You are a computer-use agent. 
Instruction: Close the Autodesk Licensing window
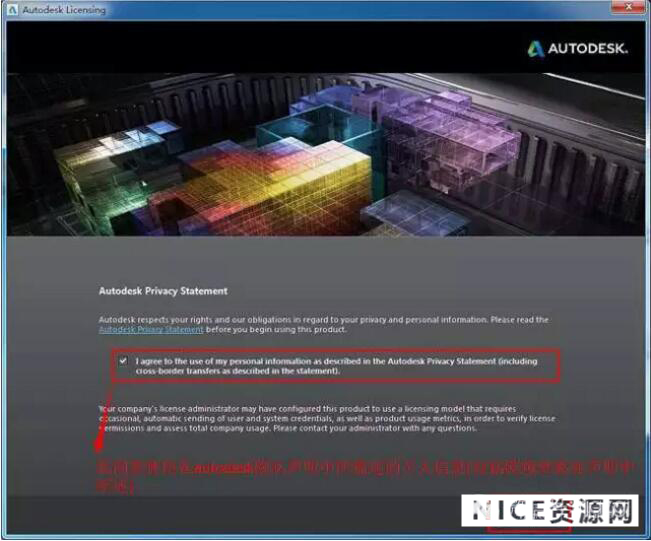tap(628, 7)
